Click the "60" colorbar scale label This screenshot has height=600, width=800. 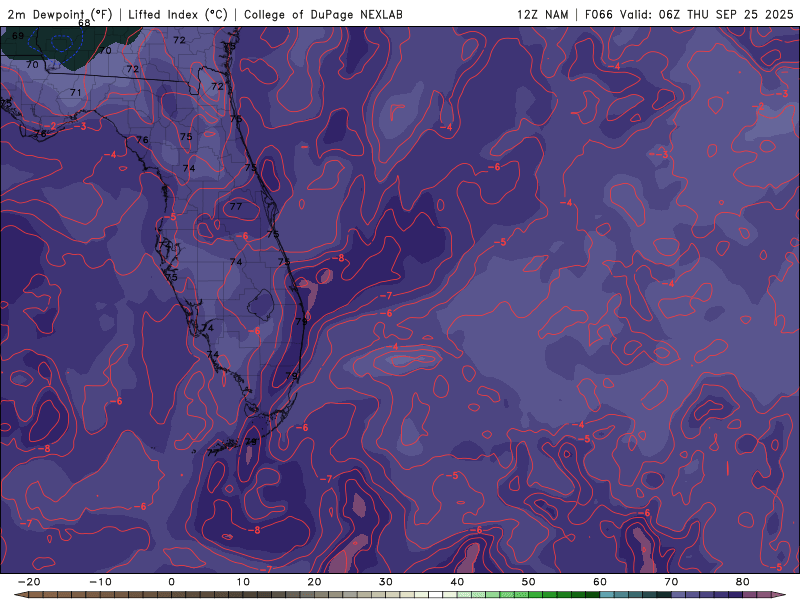click(x=600, y=582)
